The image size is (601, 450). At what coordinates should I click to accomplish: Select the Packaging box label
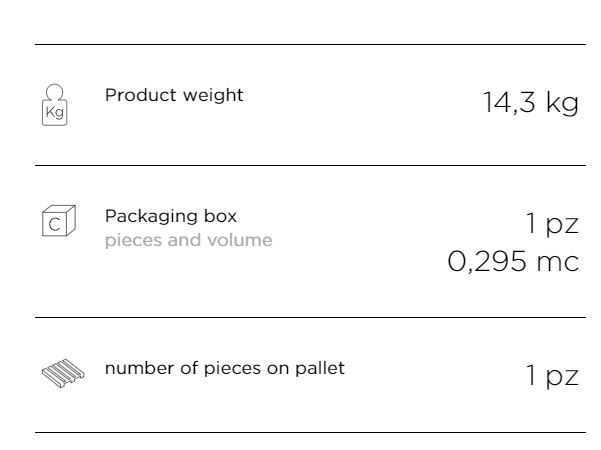tap(171, 217)
